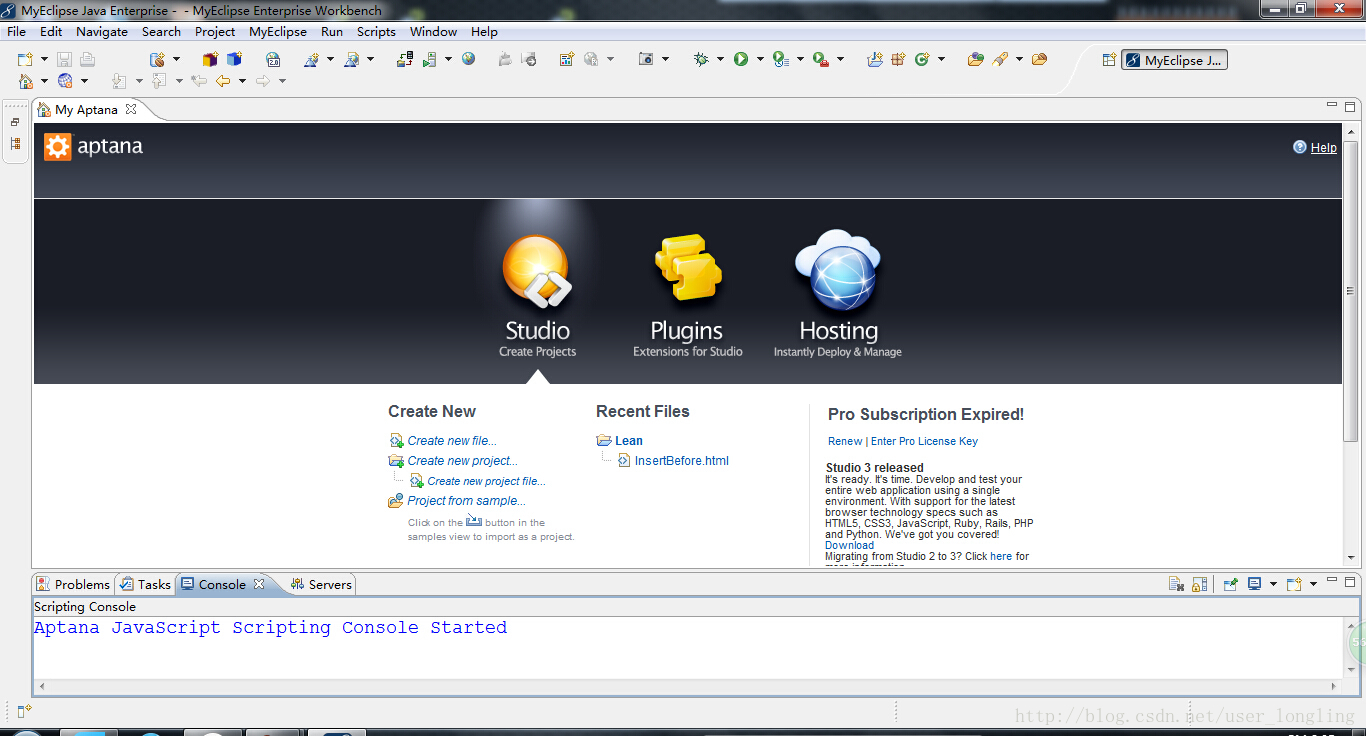This screenshot has height=736, width=1366.
Task: Click the Create new project... link
Action: 463,461
